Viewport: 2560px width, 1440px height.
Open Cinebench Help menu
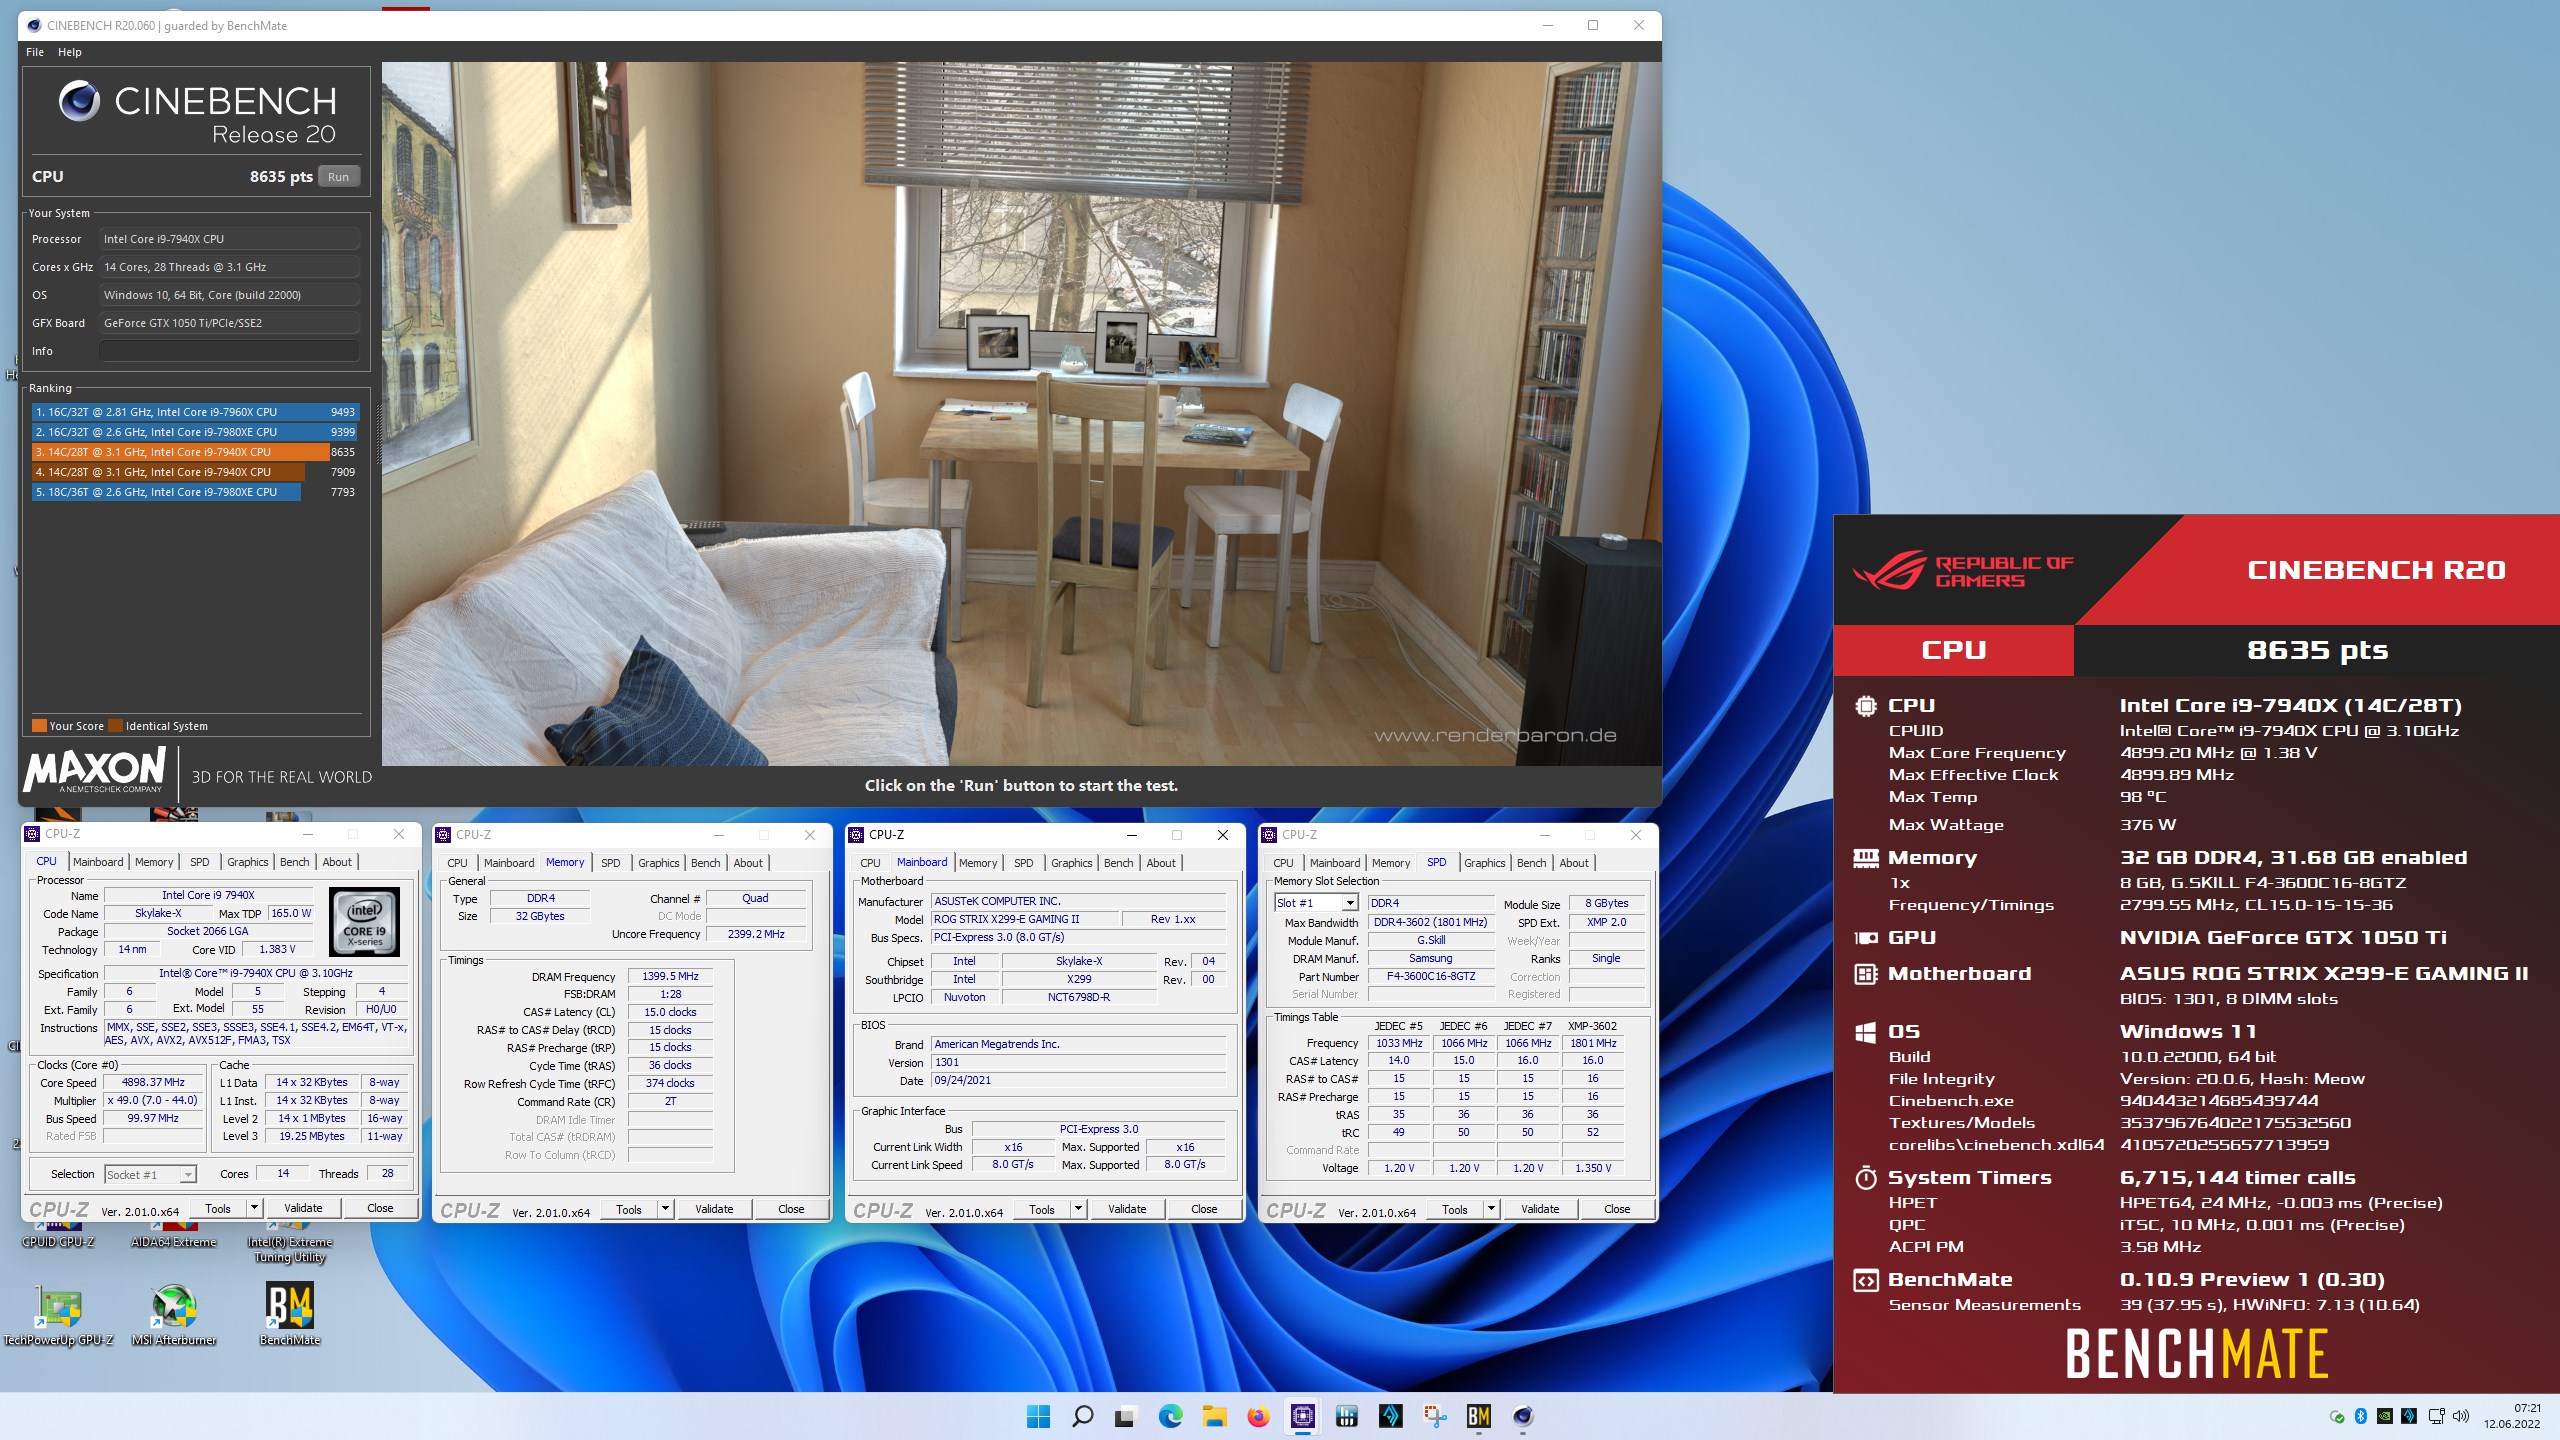pos(70,52)
